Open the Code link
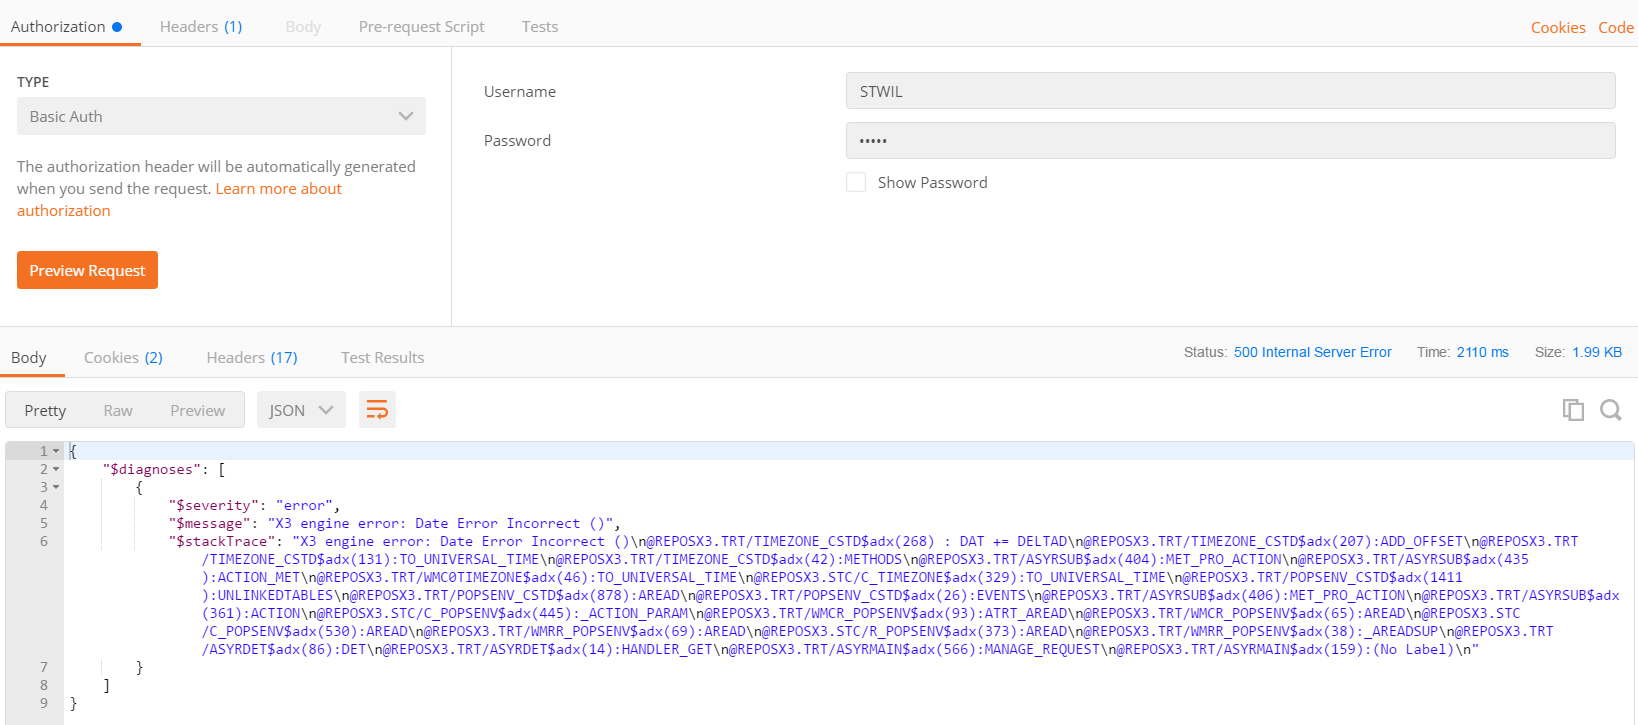 1616,28
